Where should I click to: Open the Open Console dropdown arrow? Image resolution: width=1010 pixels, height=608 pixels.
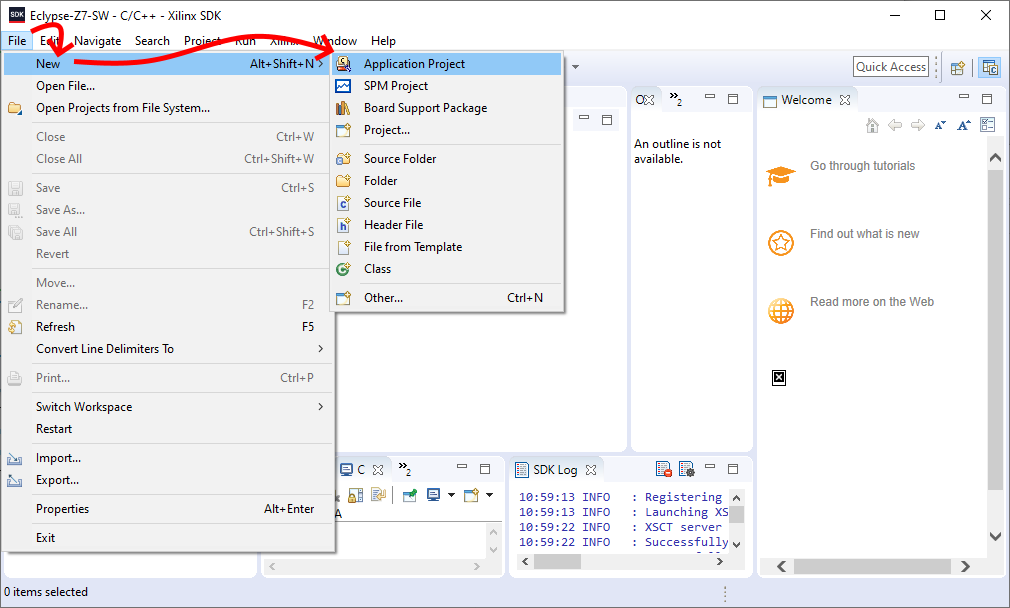pos(490,495)
